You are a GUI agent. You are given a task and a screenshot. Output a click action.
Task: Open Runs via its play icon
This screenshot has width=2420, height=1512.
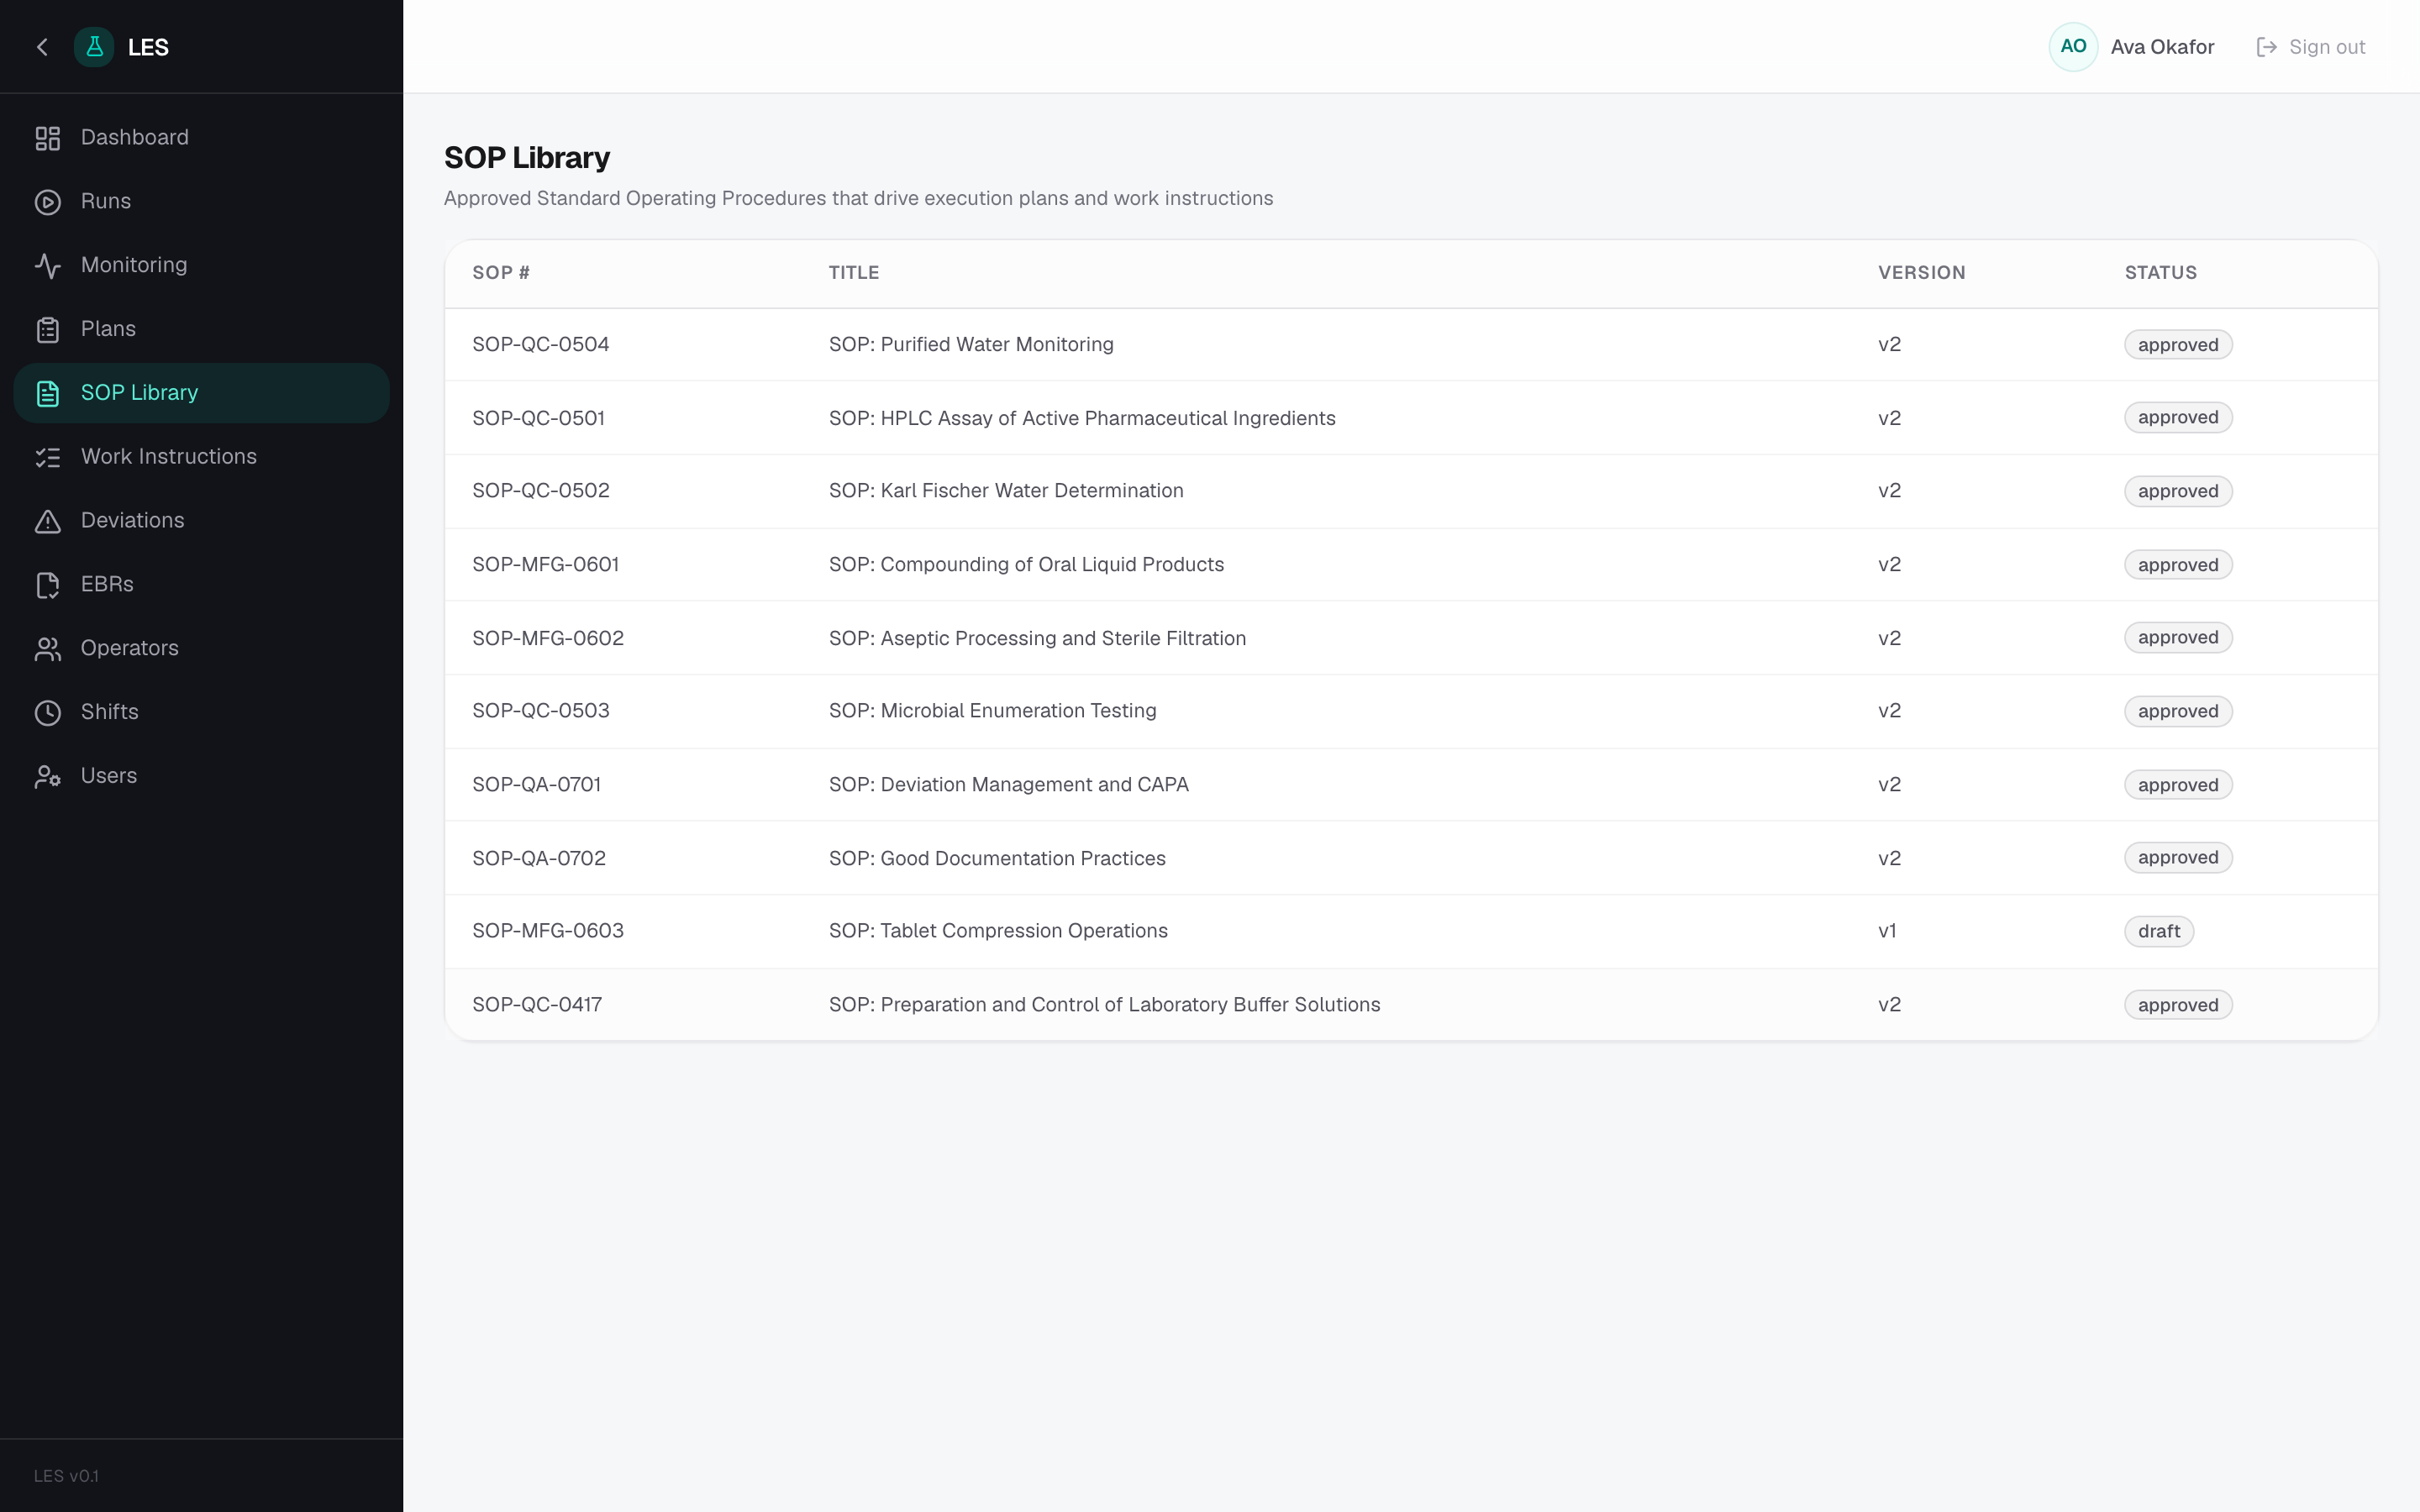(x=48, y=202)
